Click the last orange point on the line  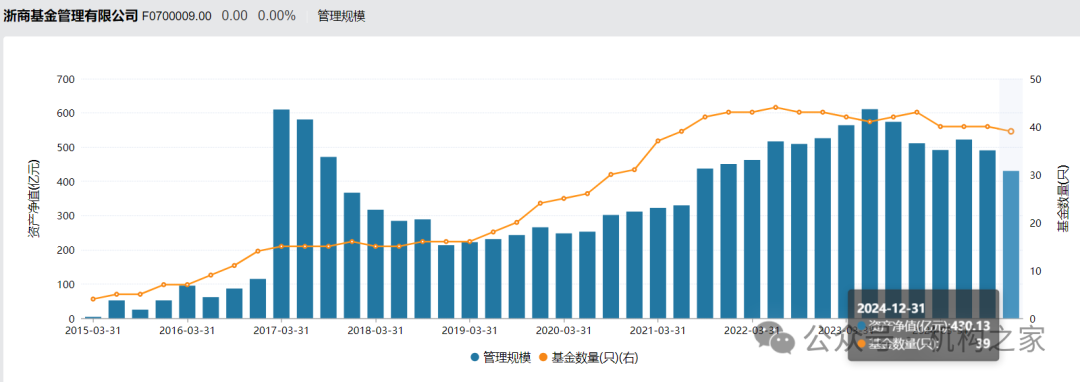(1010, 131)
